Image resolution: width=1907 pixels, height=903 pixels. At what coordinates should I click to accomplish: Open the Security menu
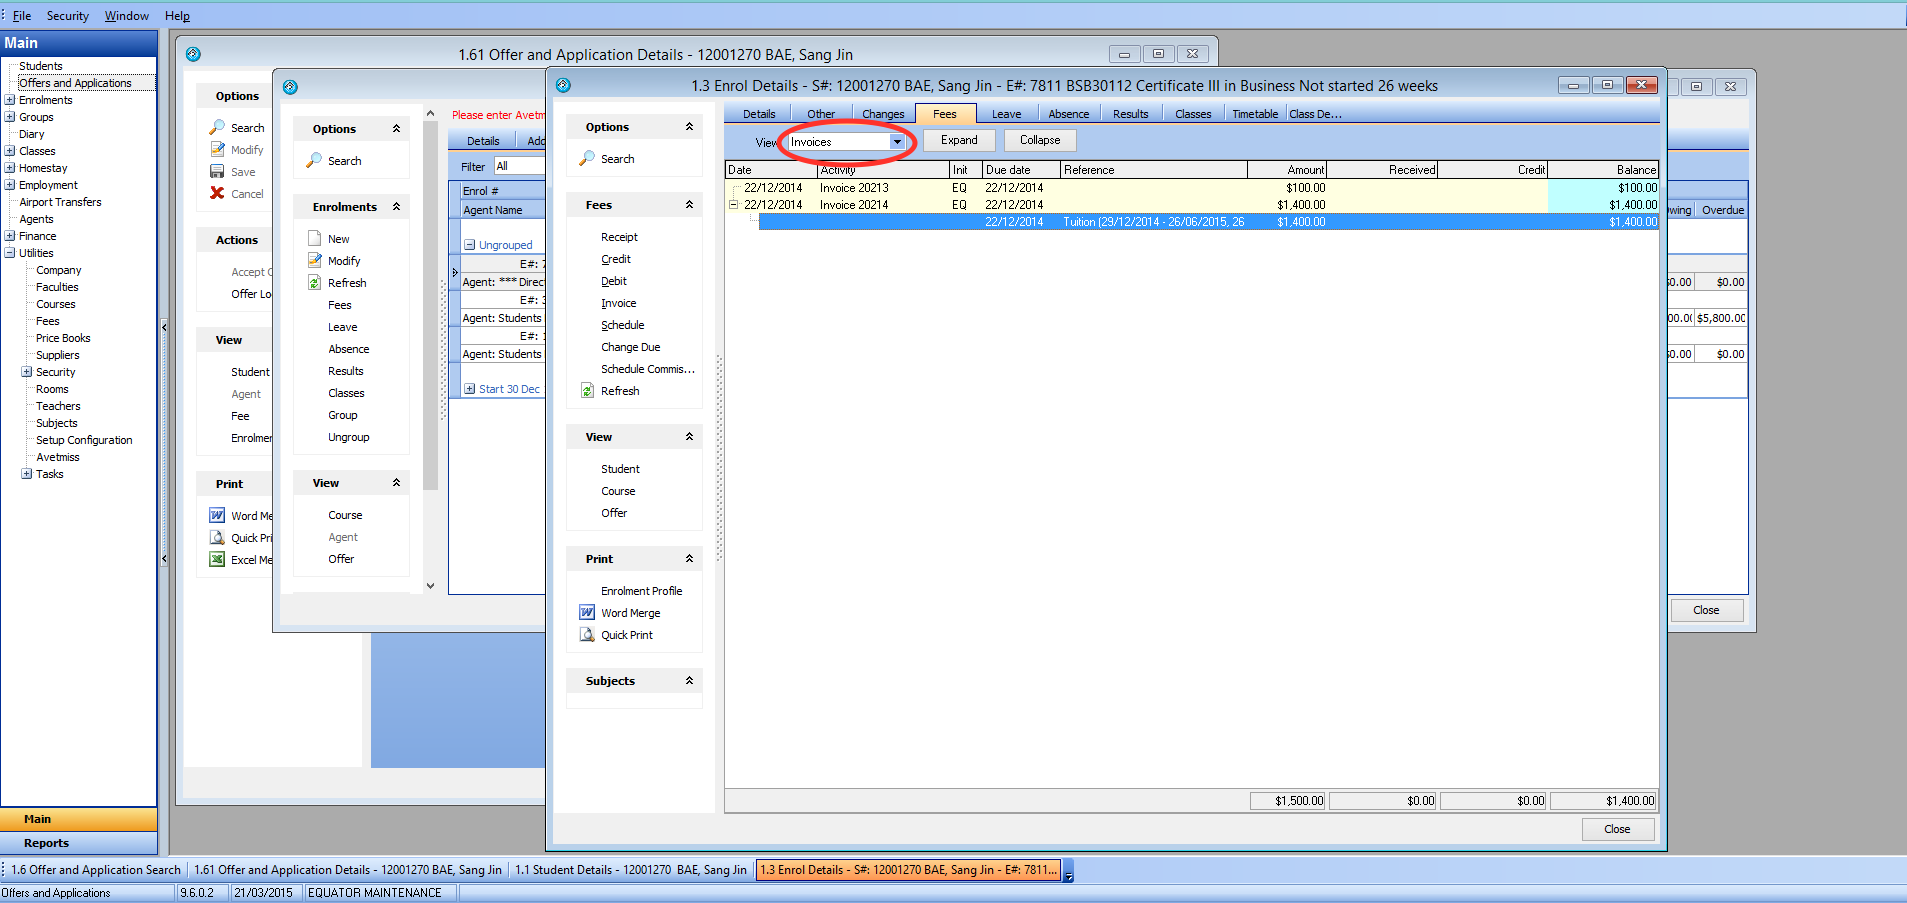pos(67,16)
